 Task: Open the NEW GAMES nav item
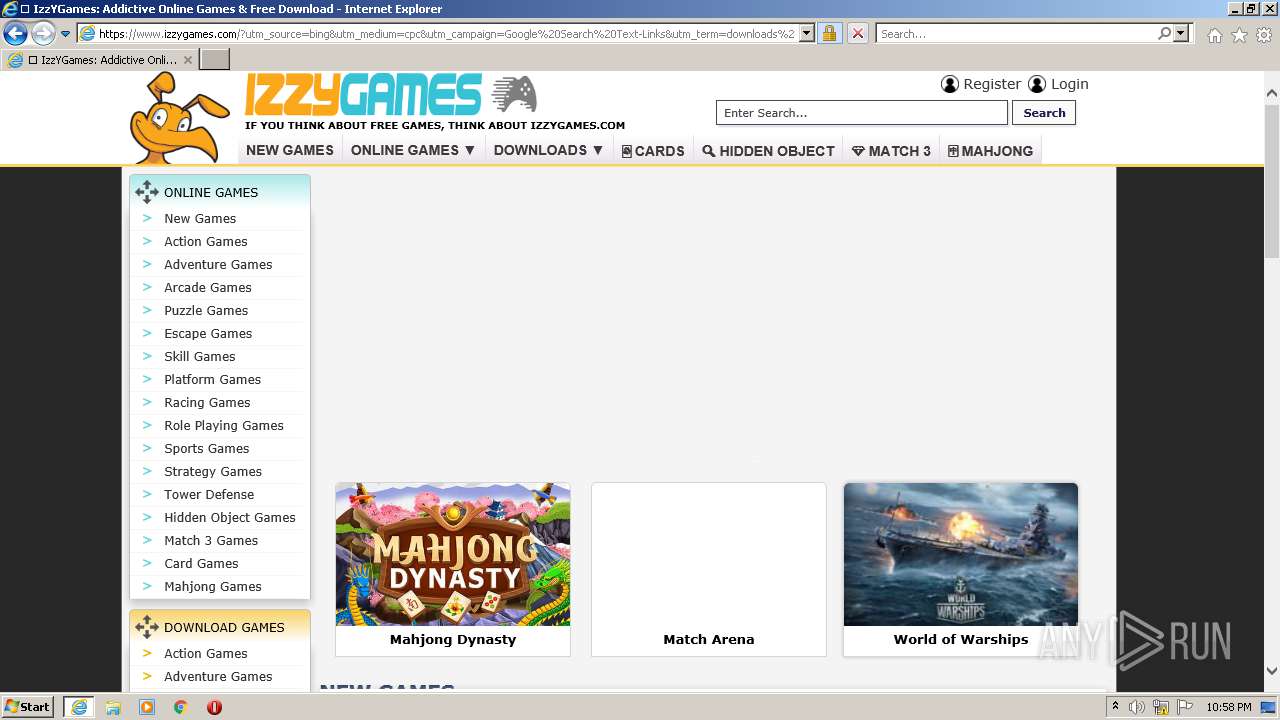point(290,150)
